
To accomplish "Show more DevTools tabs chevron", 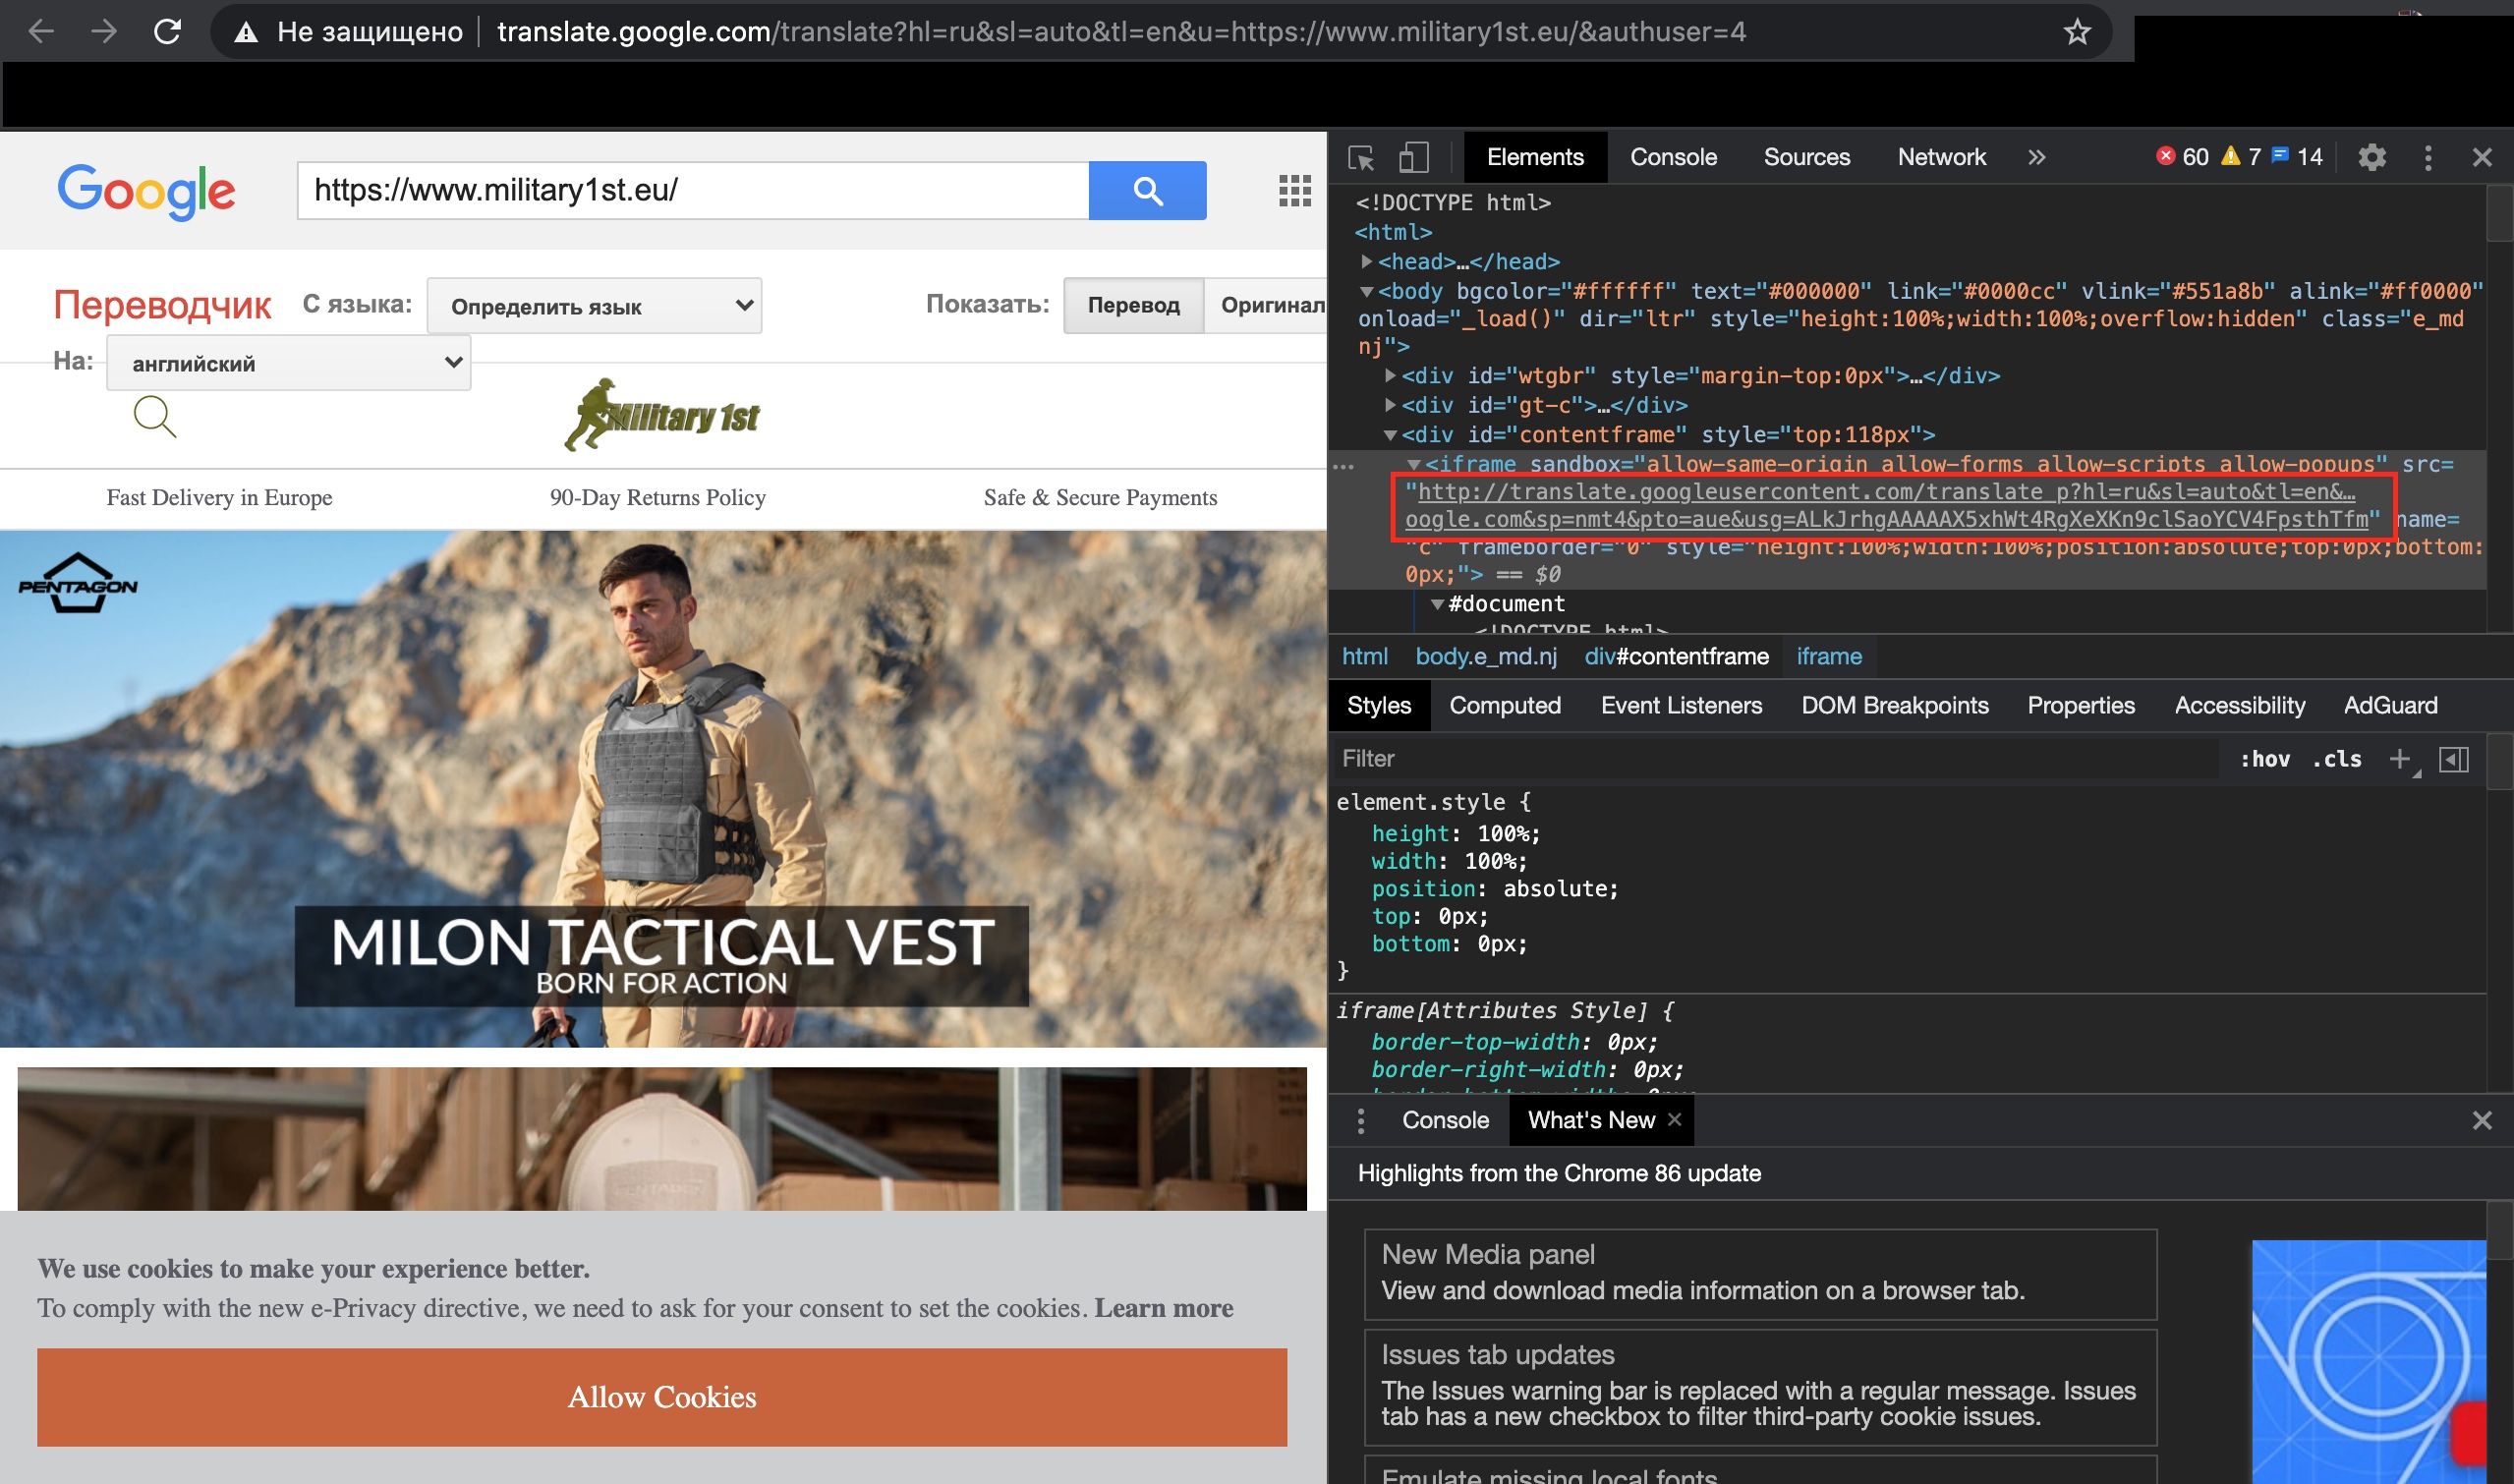I will click(2037, 157).
